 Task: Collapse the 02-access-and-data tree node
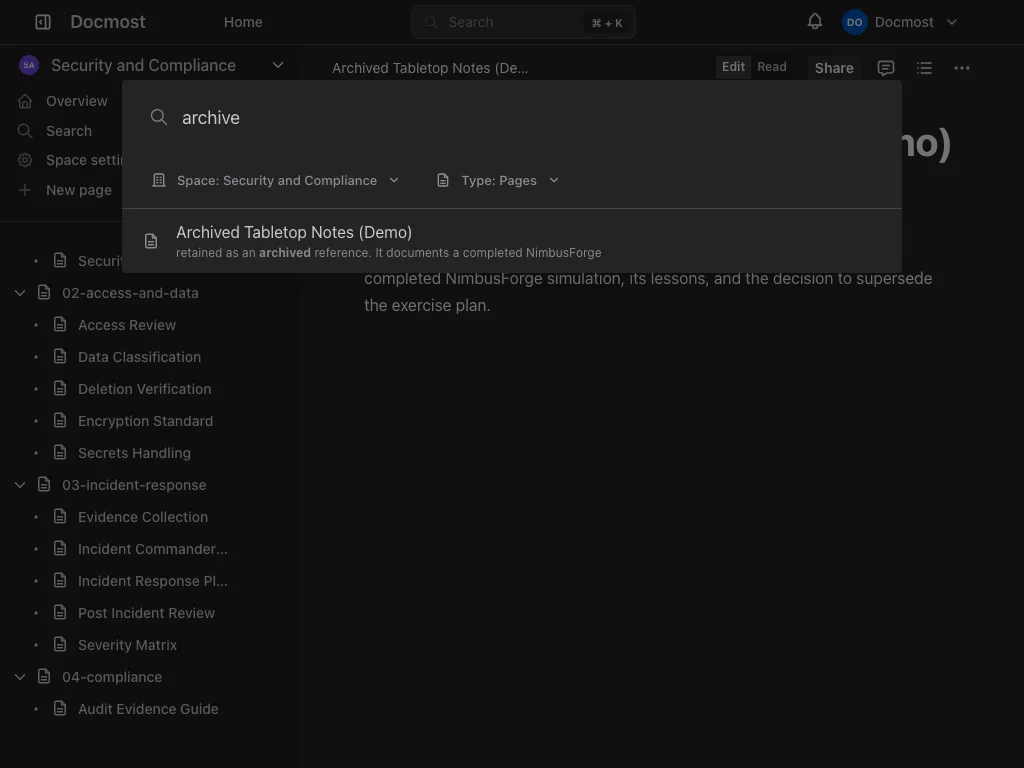pyautogui.click(x=20, y=293)
